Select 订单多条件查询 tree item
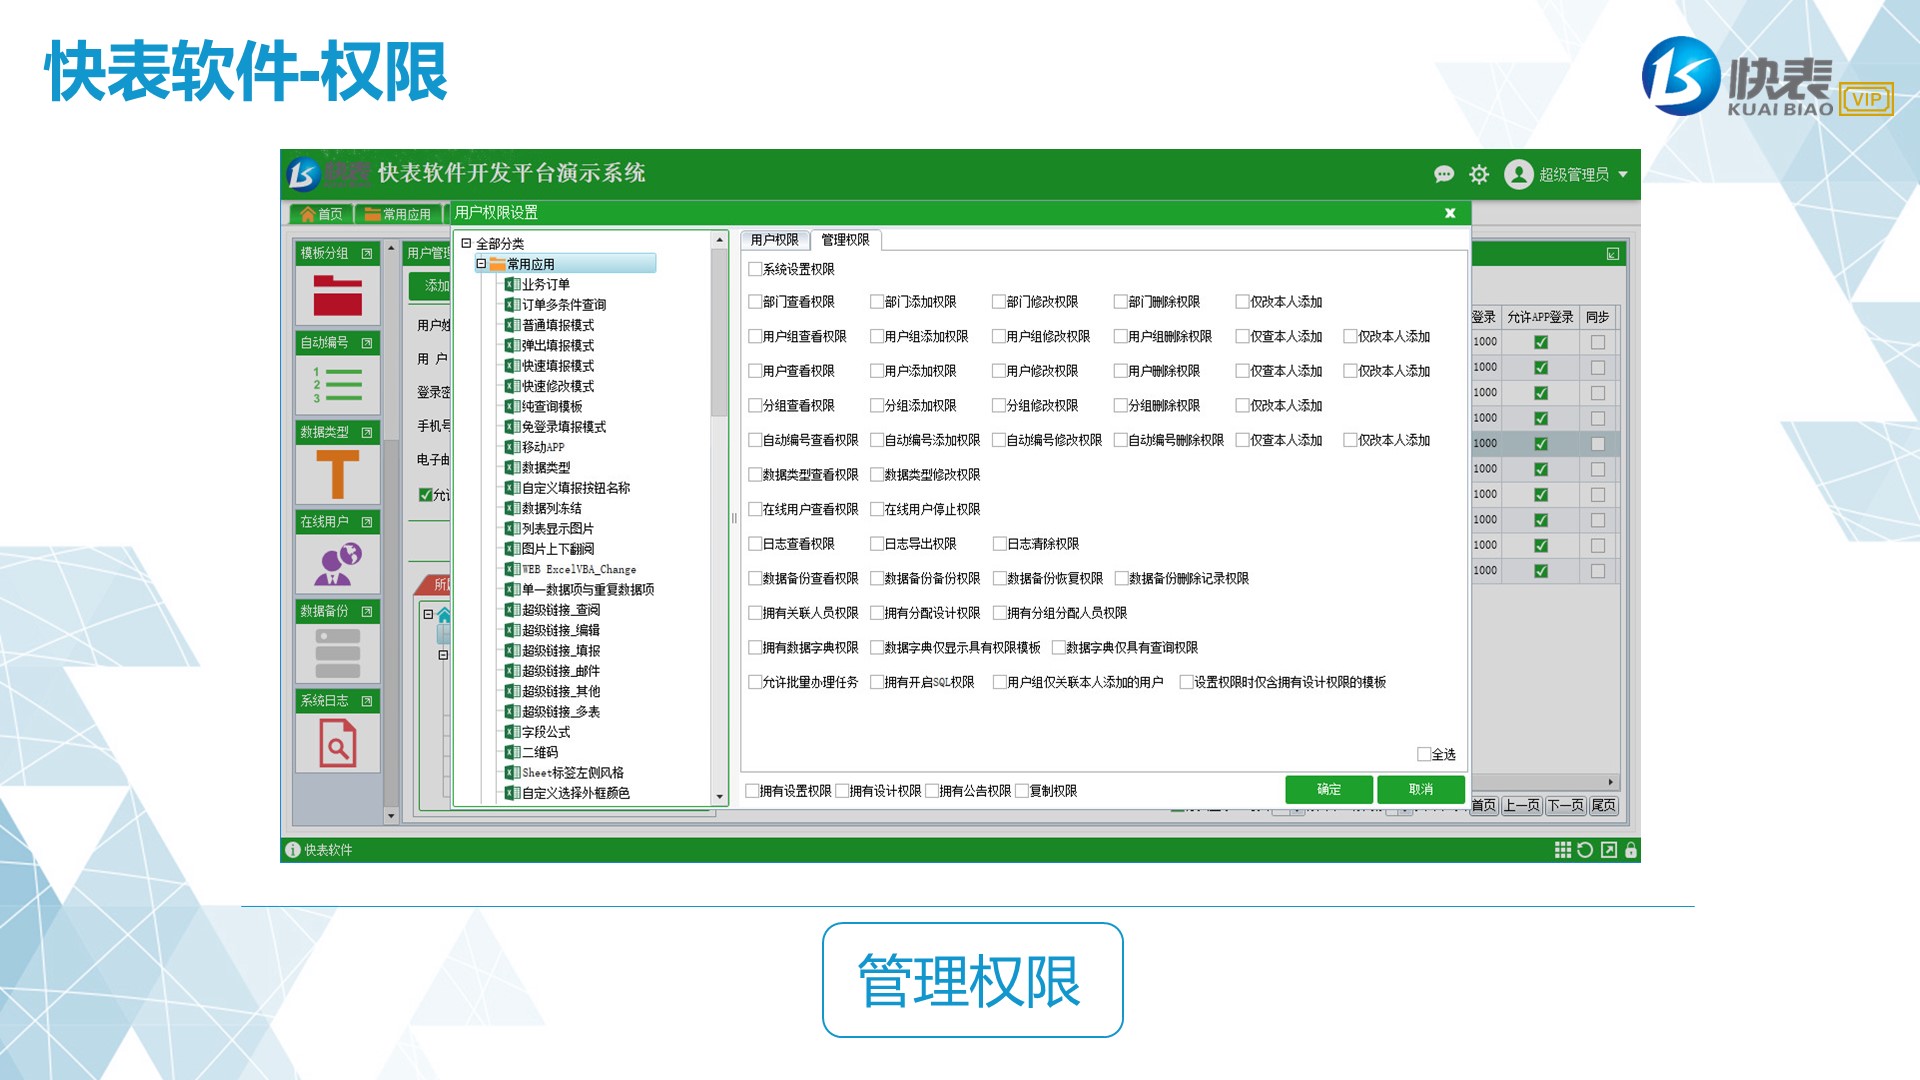1920x1080 pixels. [564, 305]
